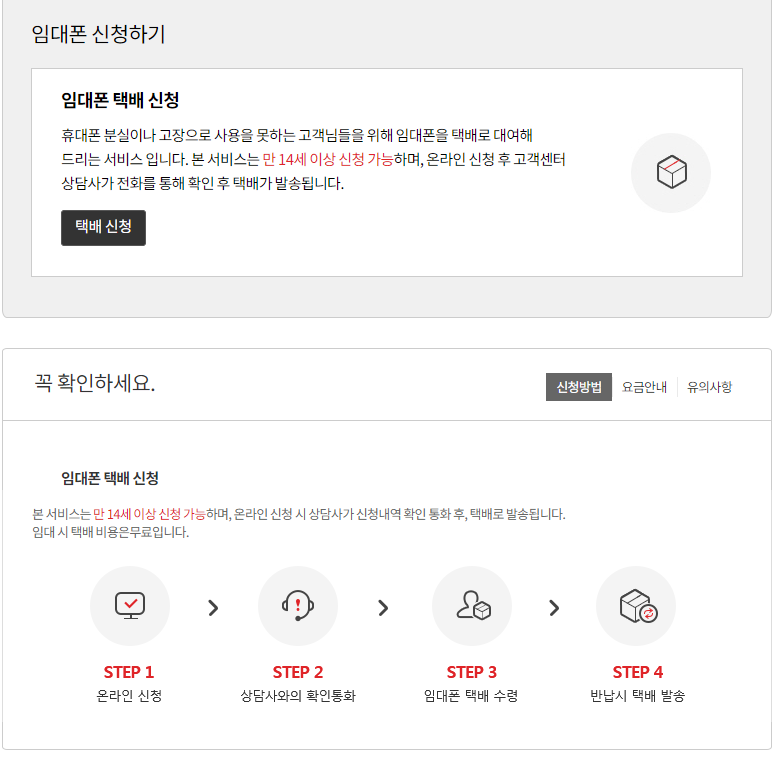
Task: Click the 임대 시 택배 비용은무료입니다. line
Action: 110,532
